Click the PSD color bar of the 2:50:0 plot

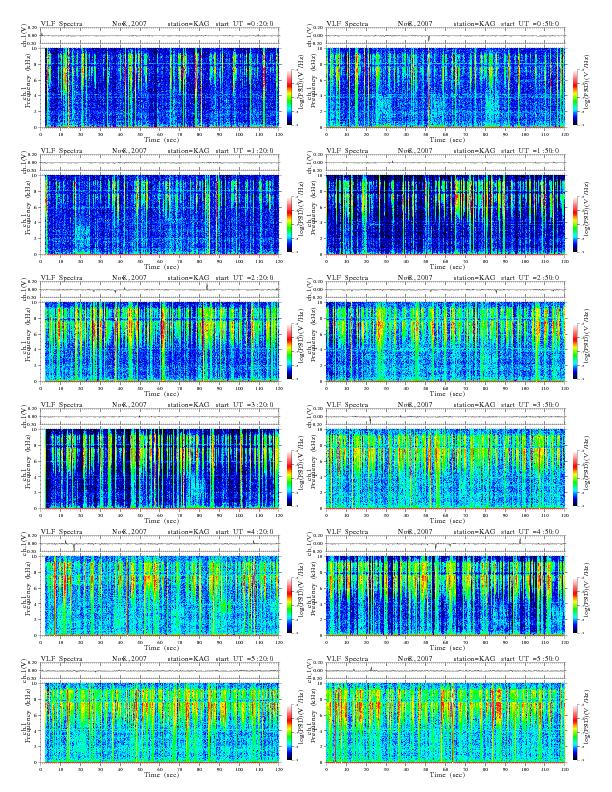(576, 351)
